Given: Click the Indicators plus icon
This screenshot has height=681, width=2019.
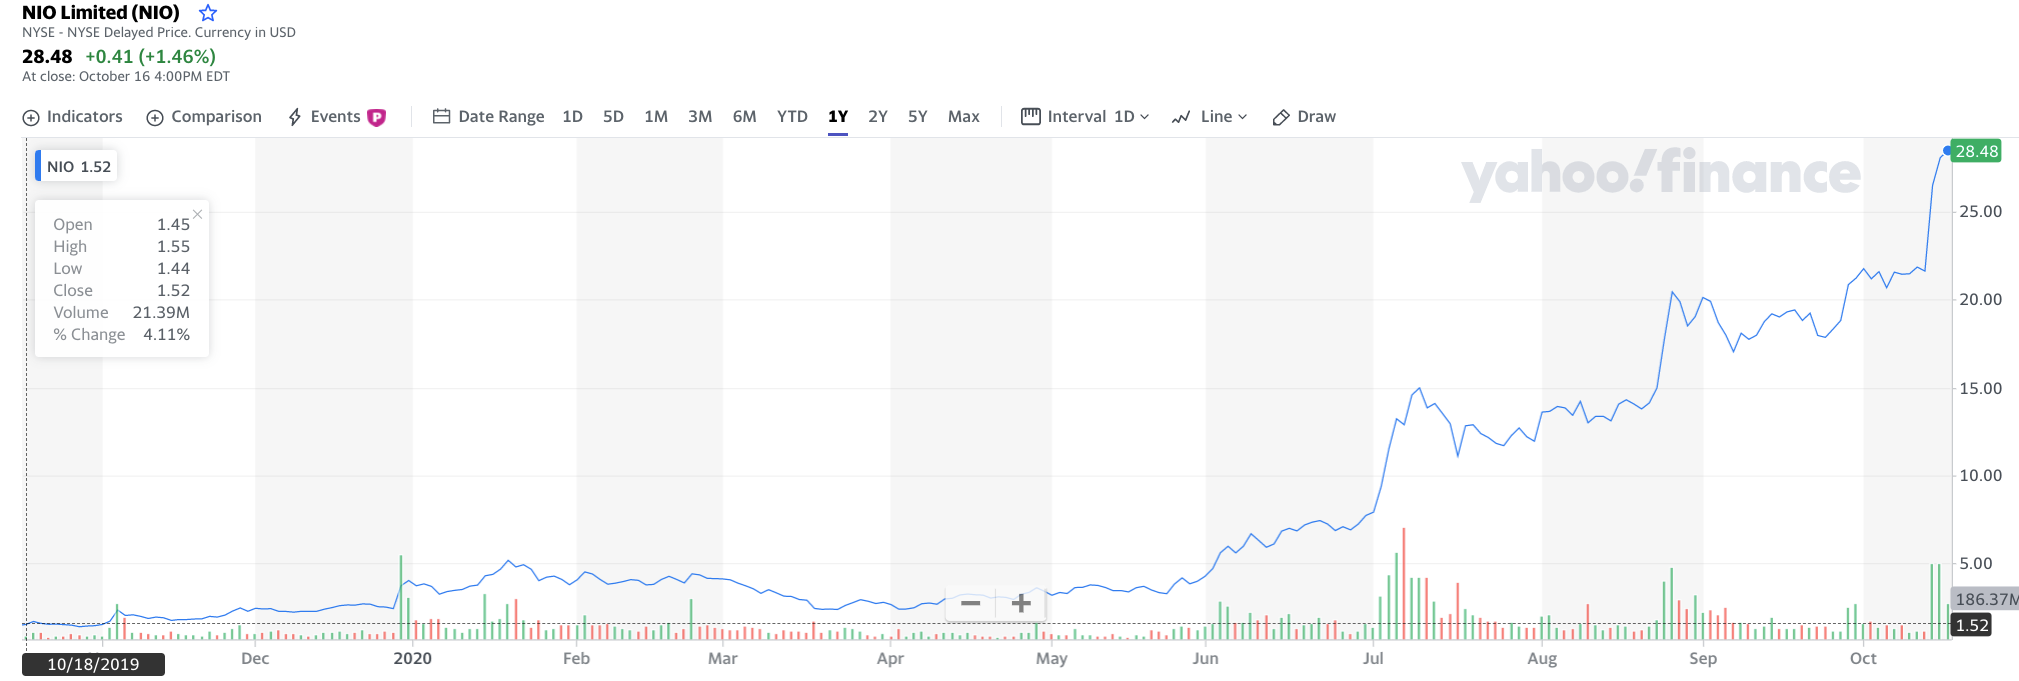Looking at the screenshot, I should [x=31, y=118].
